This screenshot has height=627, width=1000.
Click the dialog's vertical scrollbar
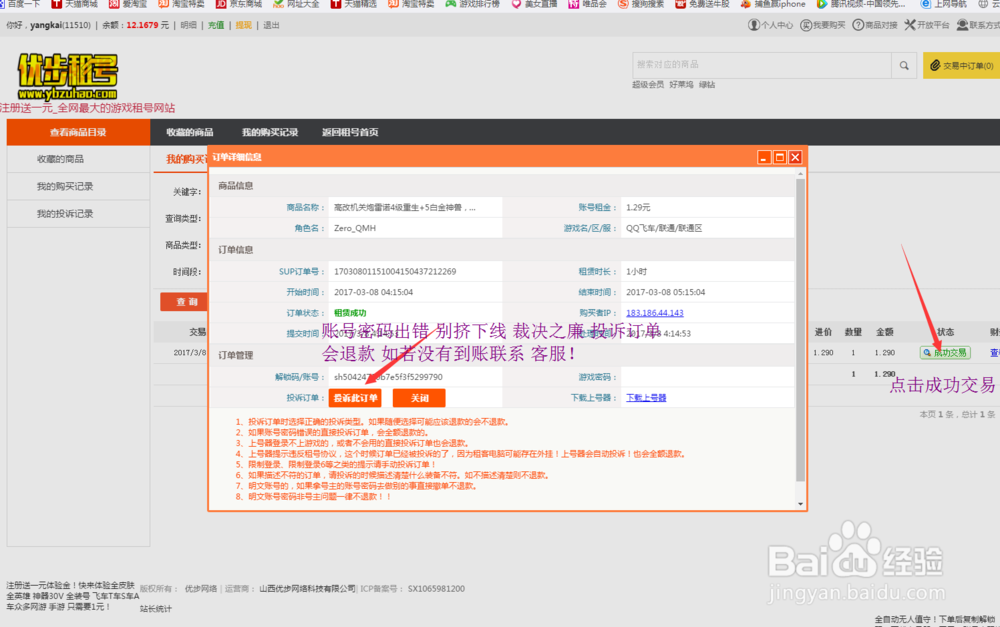click(800, 330)
